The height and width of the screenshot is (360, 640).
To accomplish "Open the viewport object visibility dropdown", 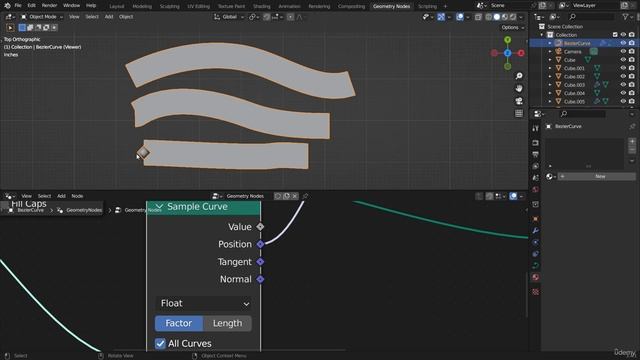I will (x=427, y=17).
